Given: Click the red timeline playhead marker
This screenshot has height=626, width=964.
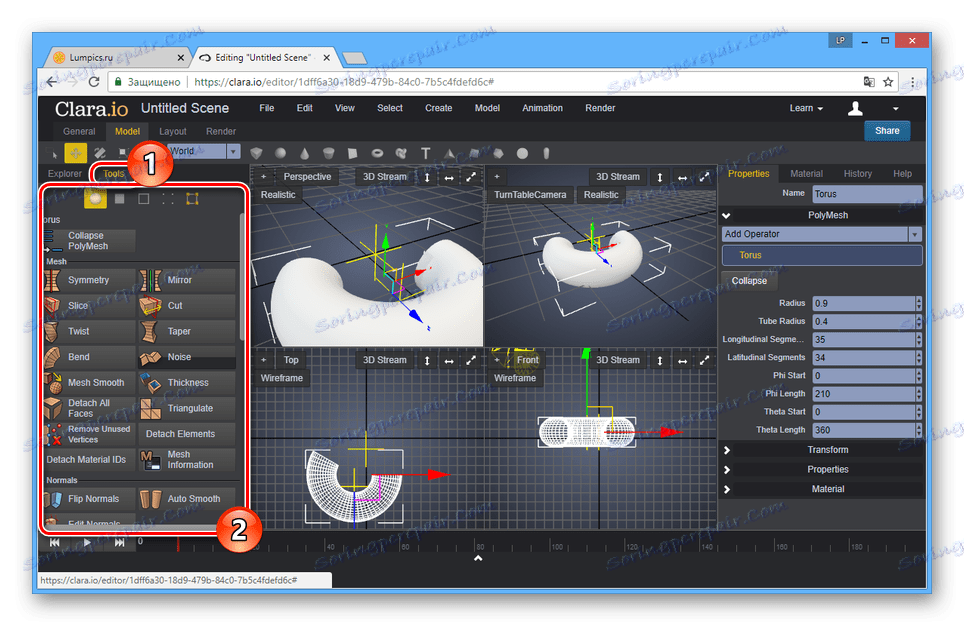Looking at the screenshot, I should coord(178,544).
